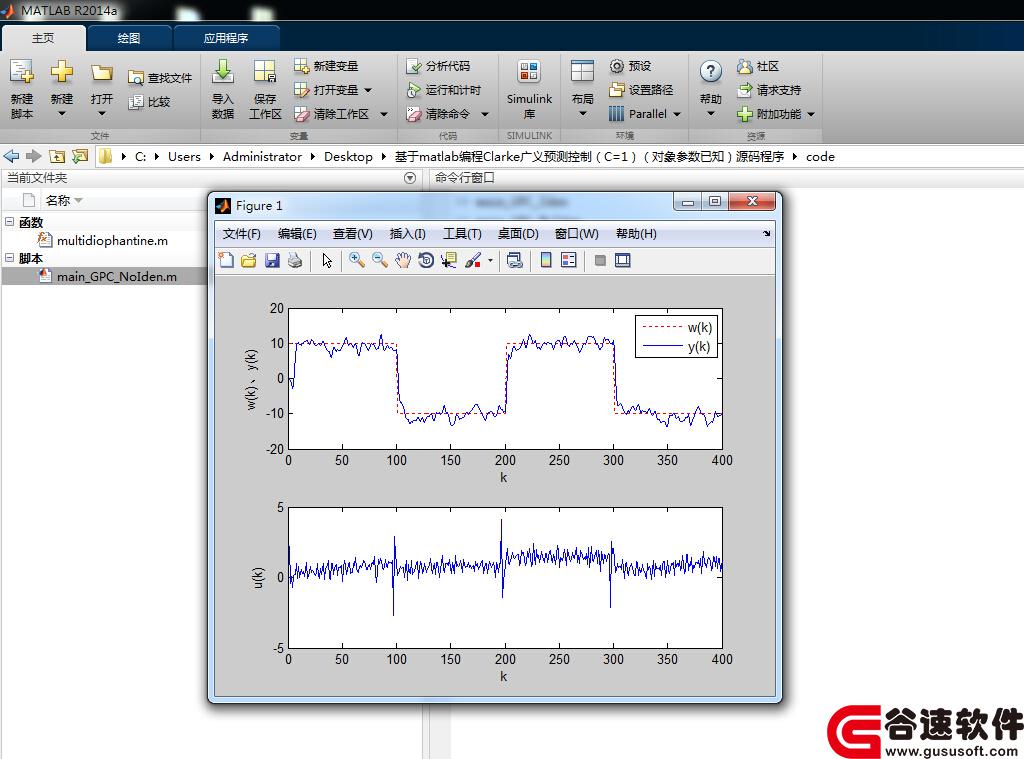Expand Clear Commands (清除命令) dropdown arrow

(485, 114)
